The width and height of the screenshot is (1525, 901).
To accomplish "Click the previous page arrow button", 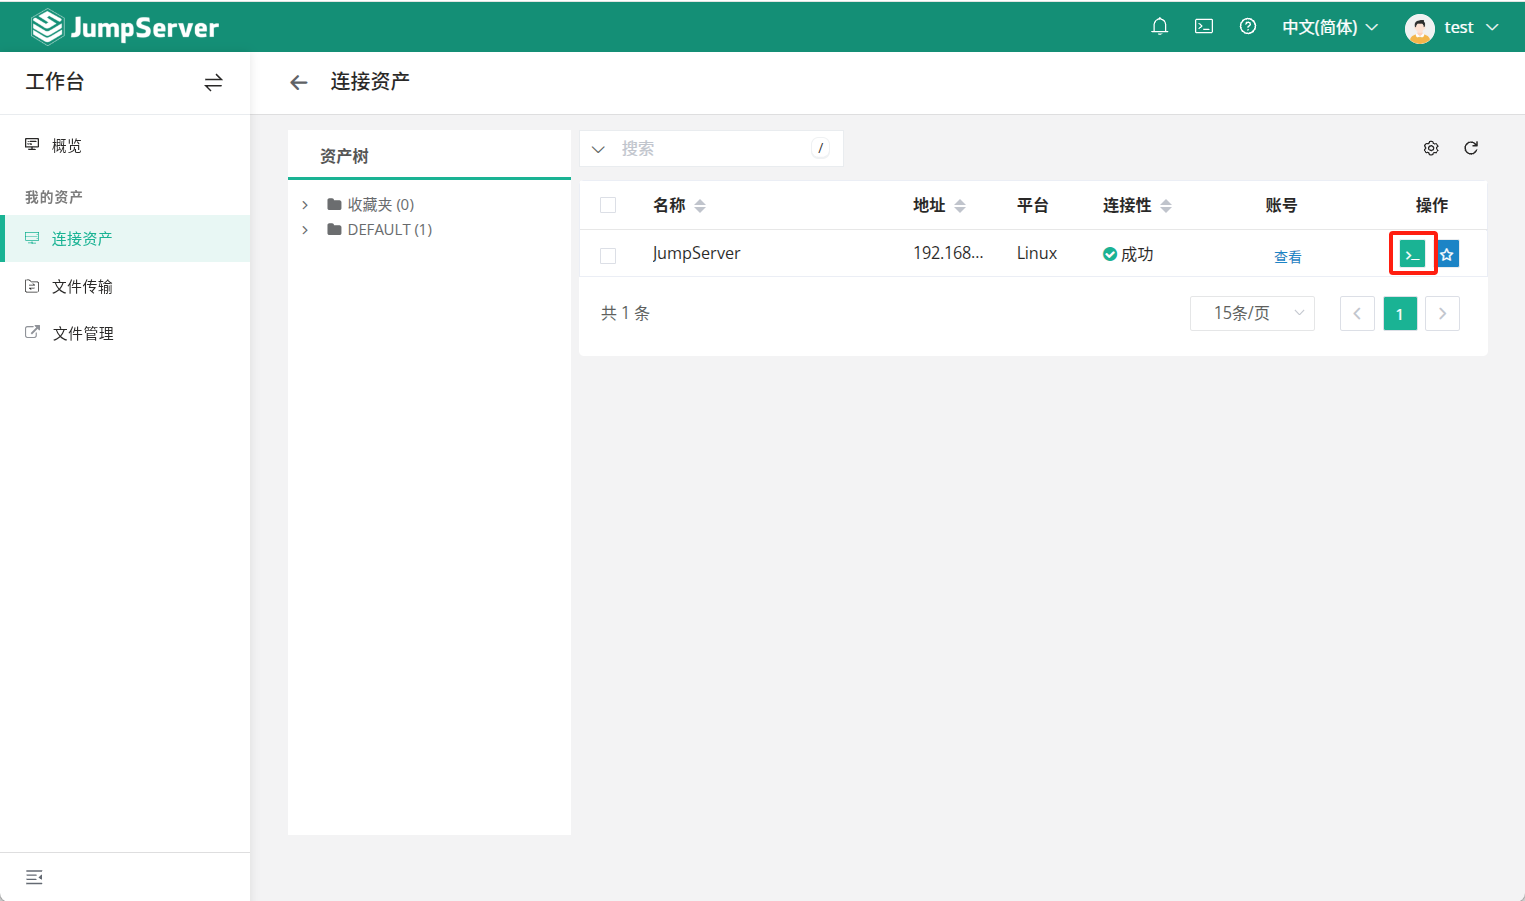I will [x=1357, y=314].
